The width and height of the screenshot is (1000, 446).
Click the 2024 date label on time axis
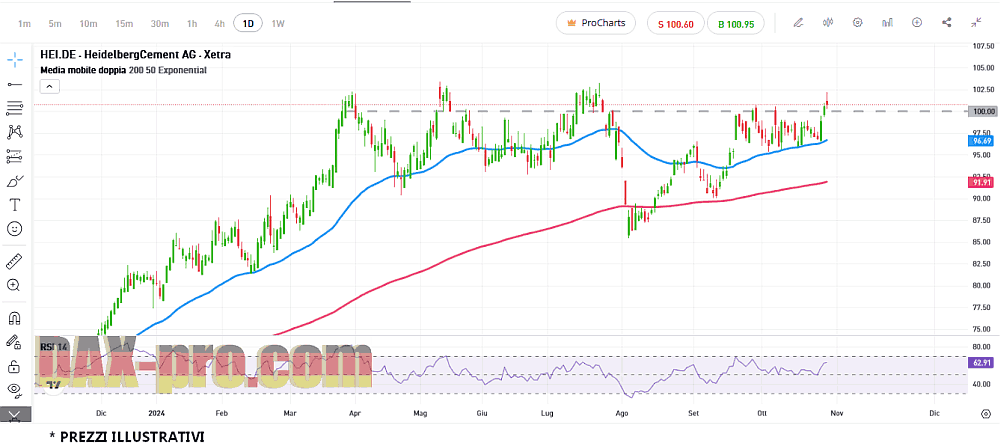click(156, 413)
